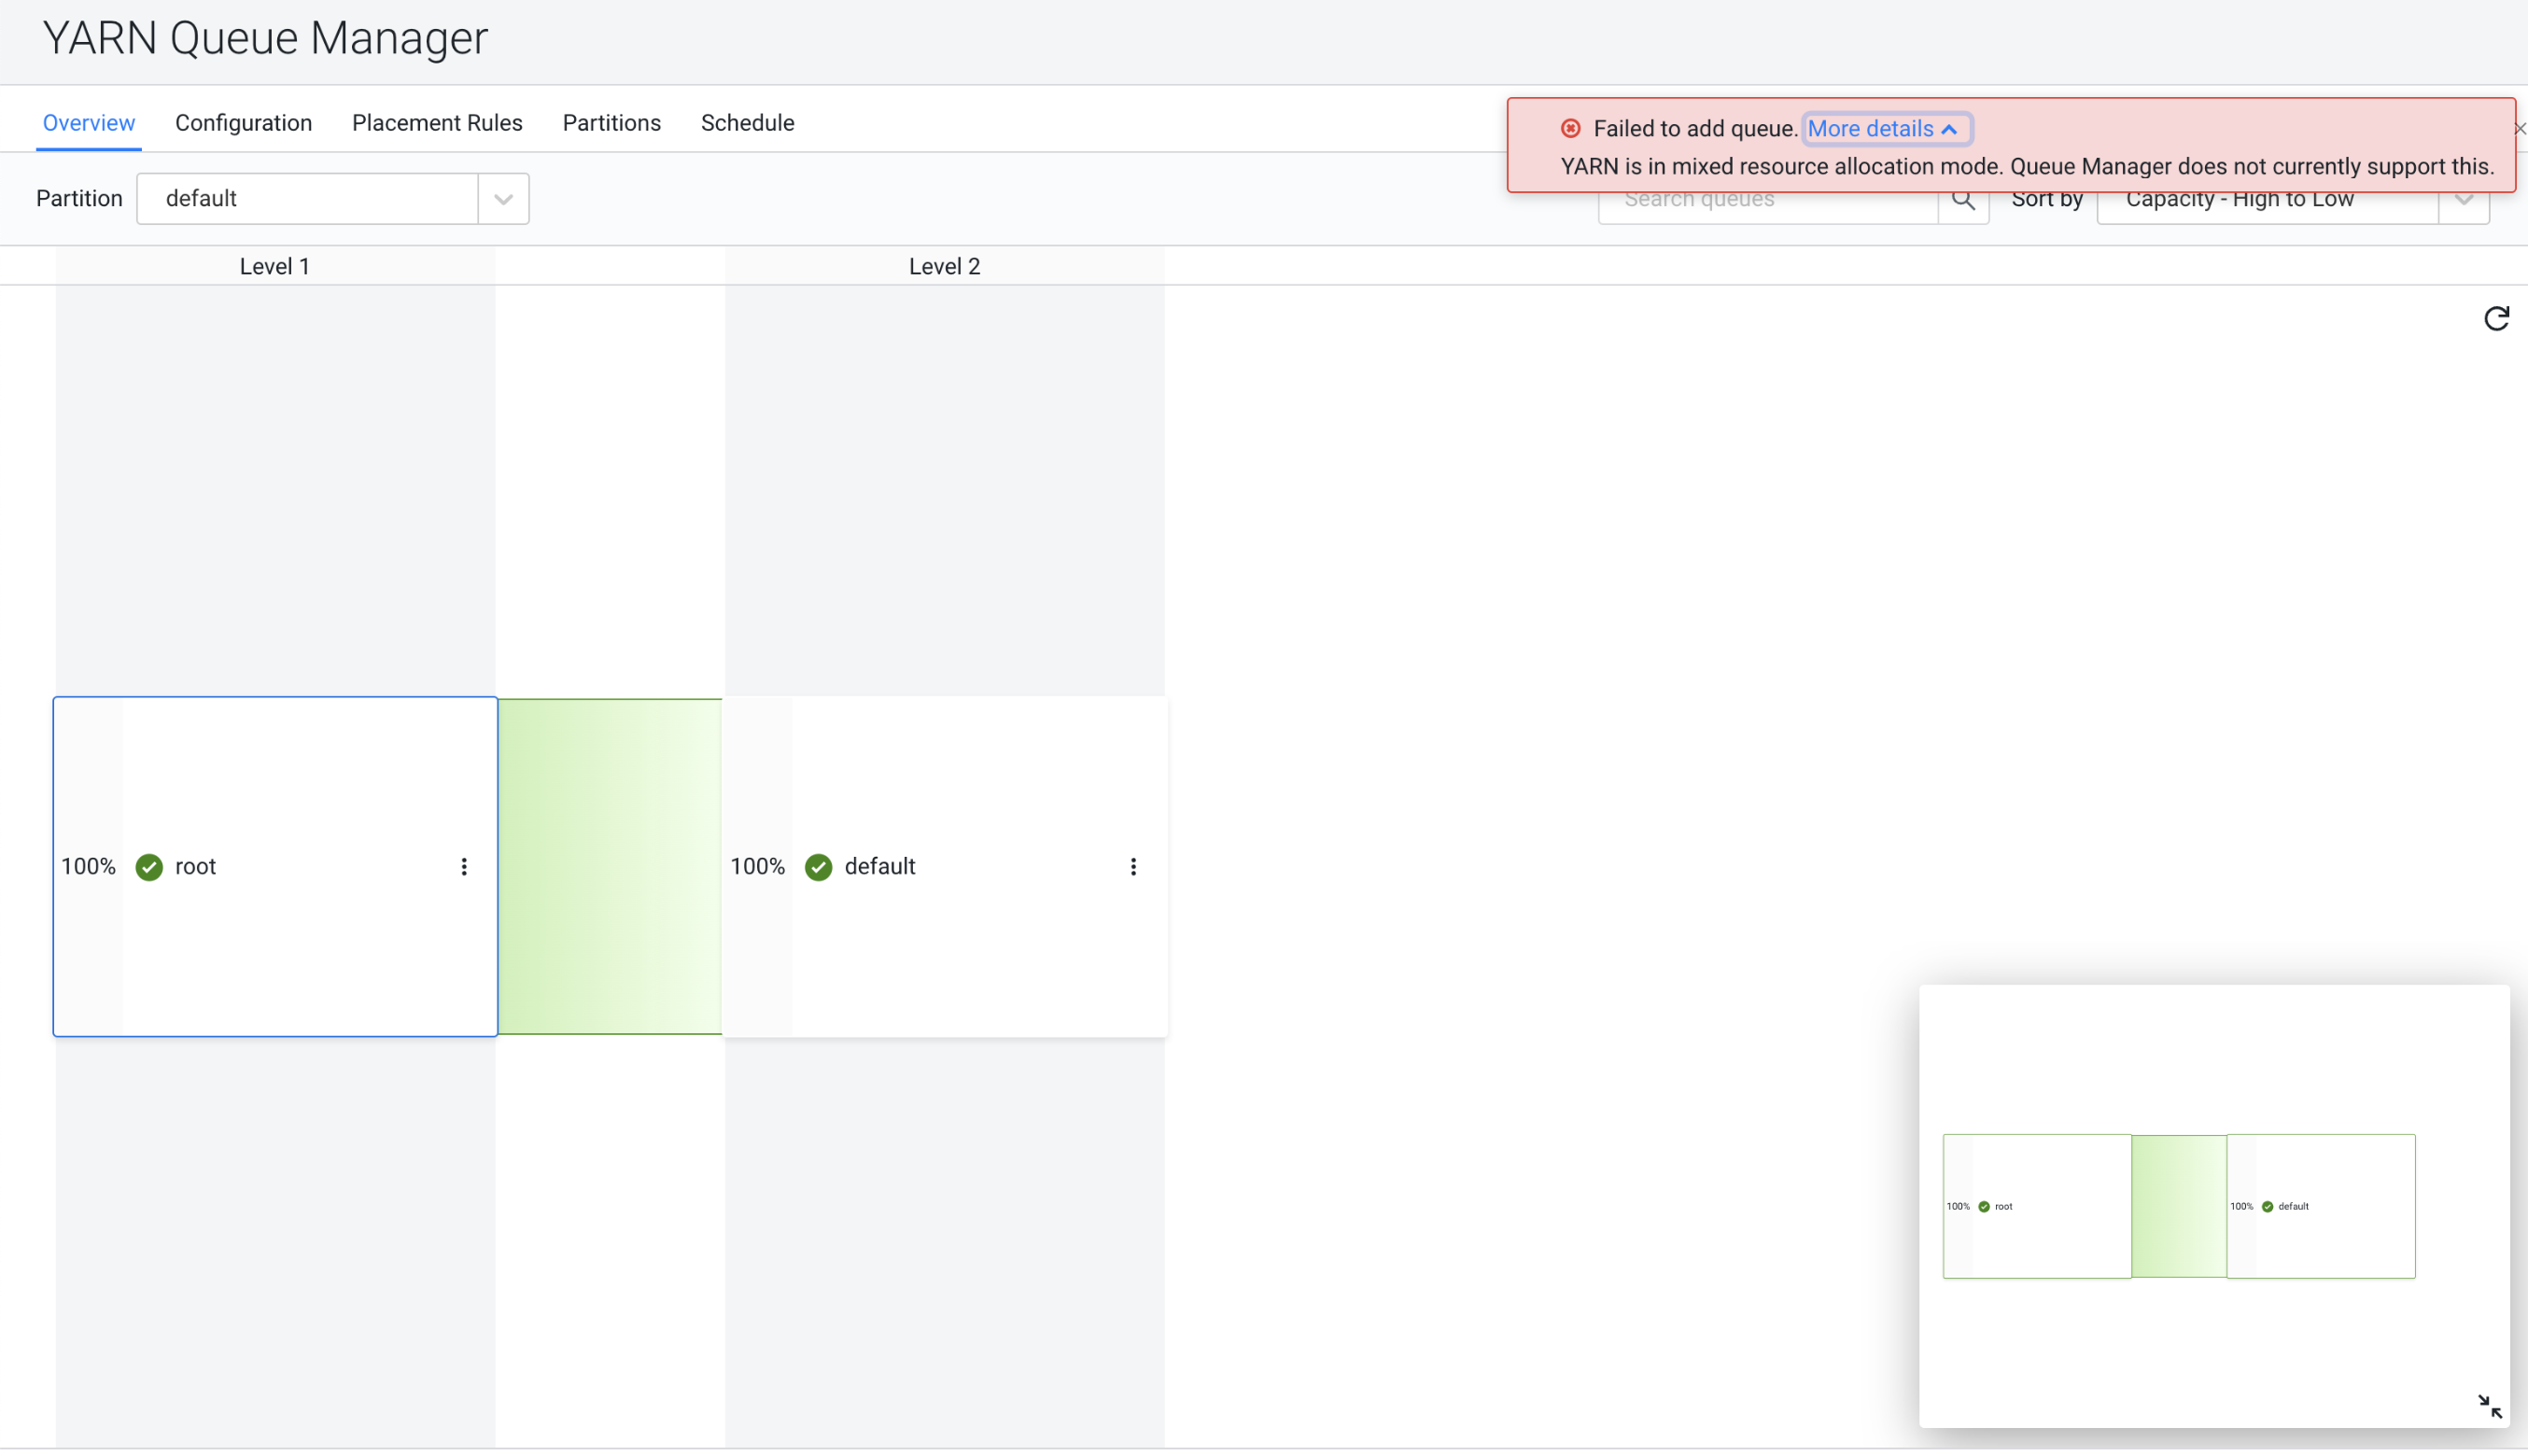2528x1456 pixels.
Task: Open the Placement Rules tab
Action: click(437, 123)
